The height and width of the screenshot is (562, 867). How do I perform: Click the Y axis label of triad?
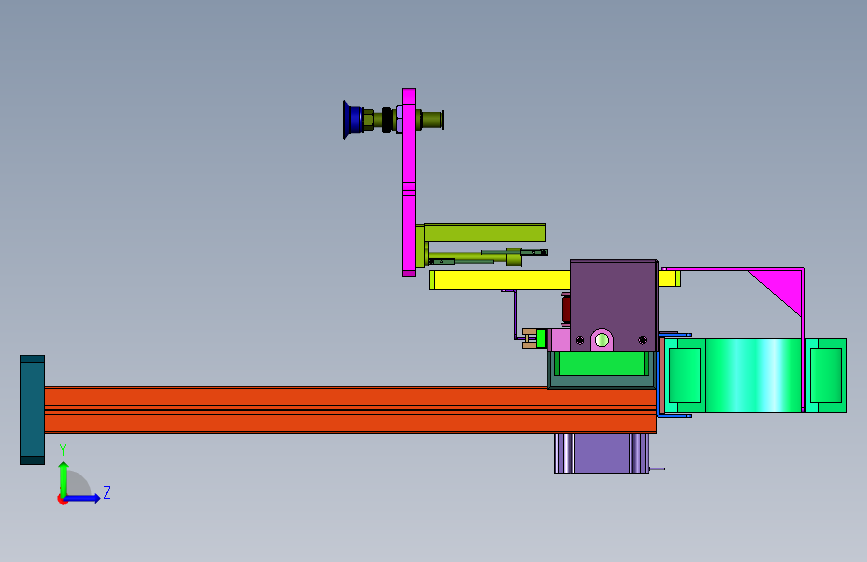tap(63, 450)
